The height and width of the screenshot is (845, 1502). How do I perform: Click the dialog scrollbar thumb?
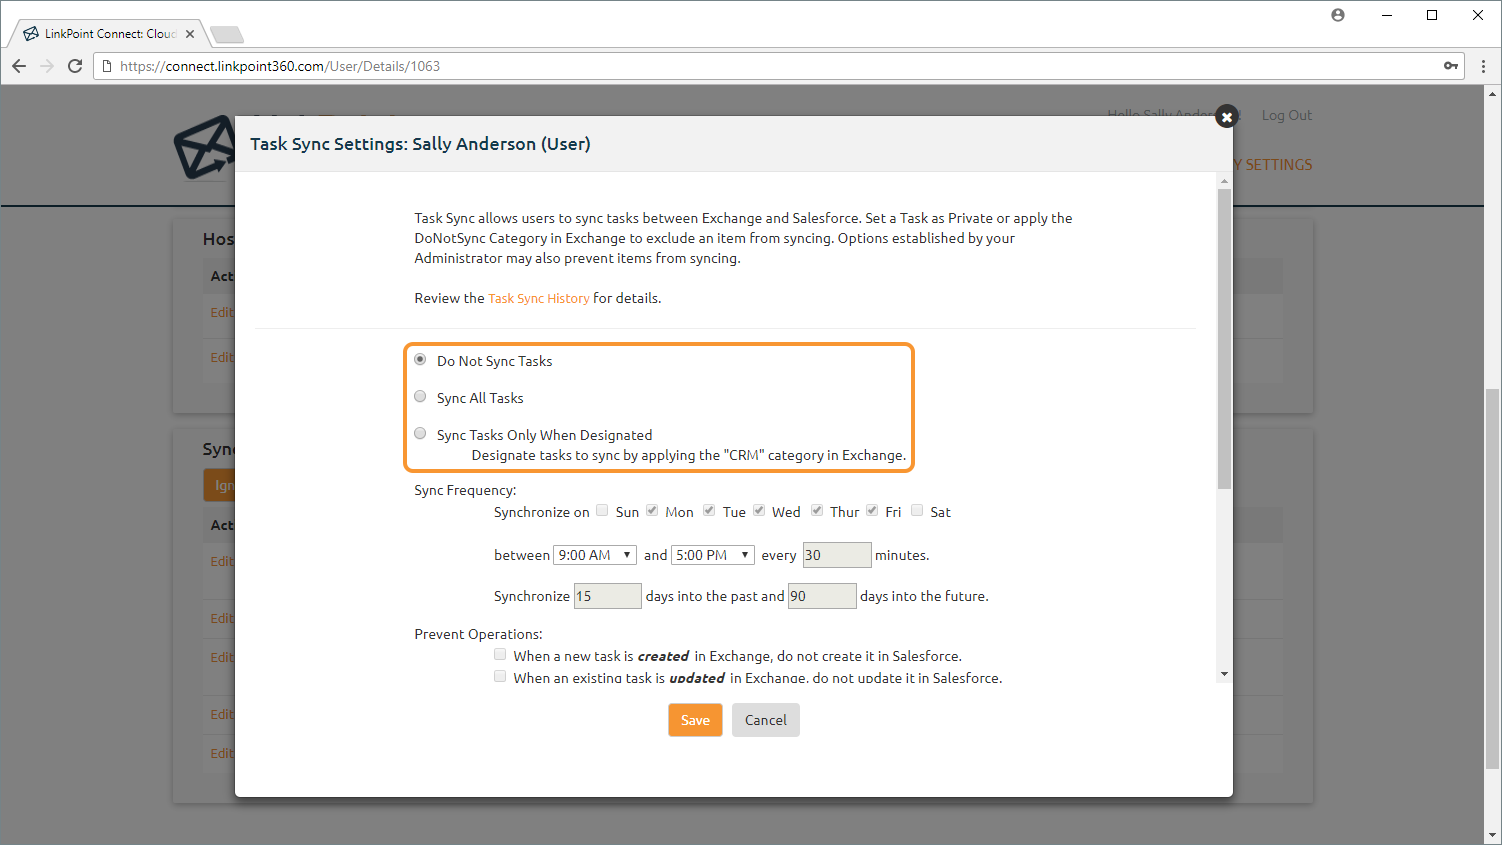click(1224, 339)
